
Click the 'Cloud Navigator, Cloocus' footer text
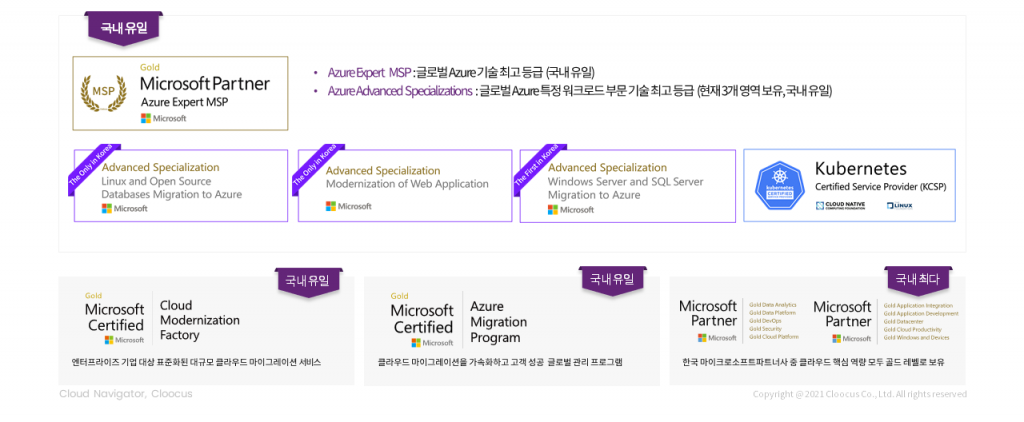coord(126,394)
